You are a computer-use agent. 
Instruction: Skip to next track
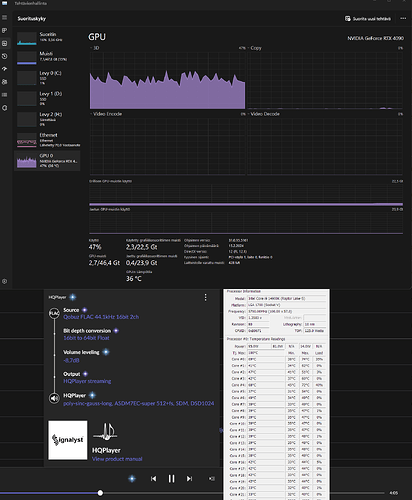[189, 479]
